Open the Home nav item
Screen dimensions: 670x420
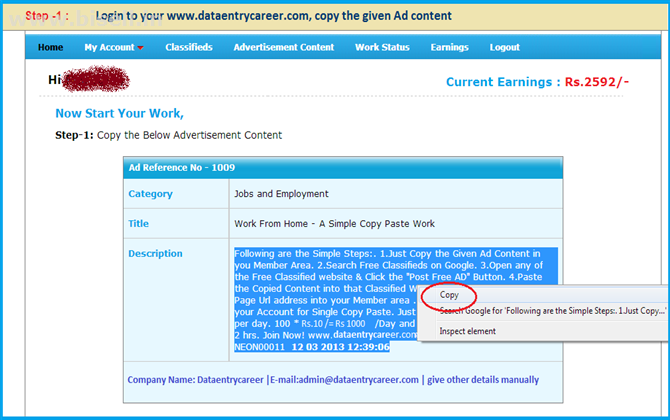50,47
